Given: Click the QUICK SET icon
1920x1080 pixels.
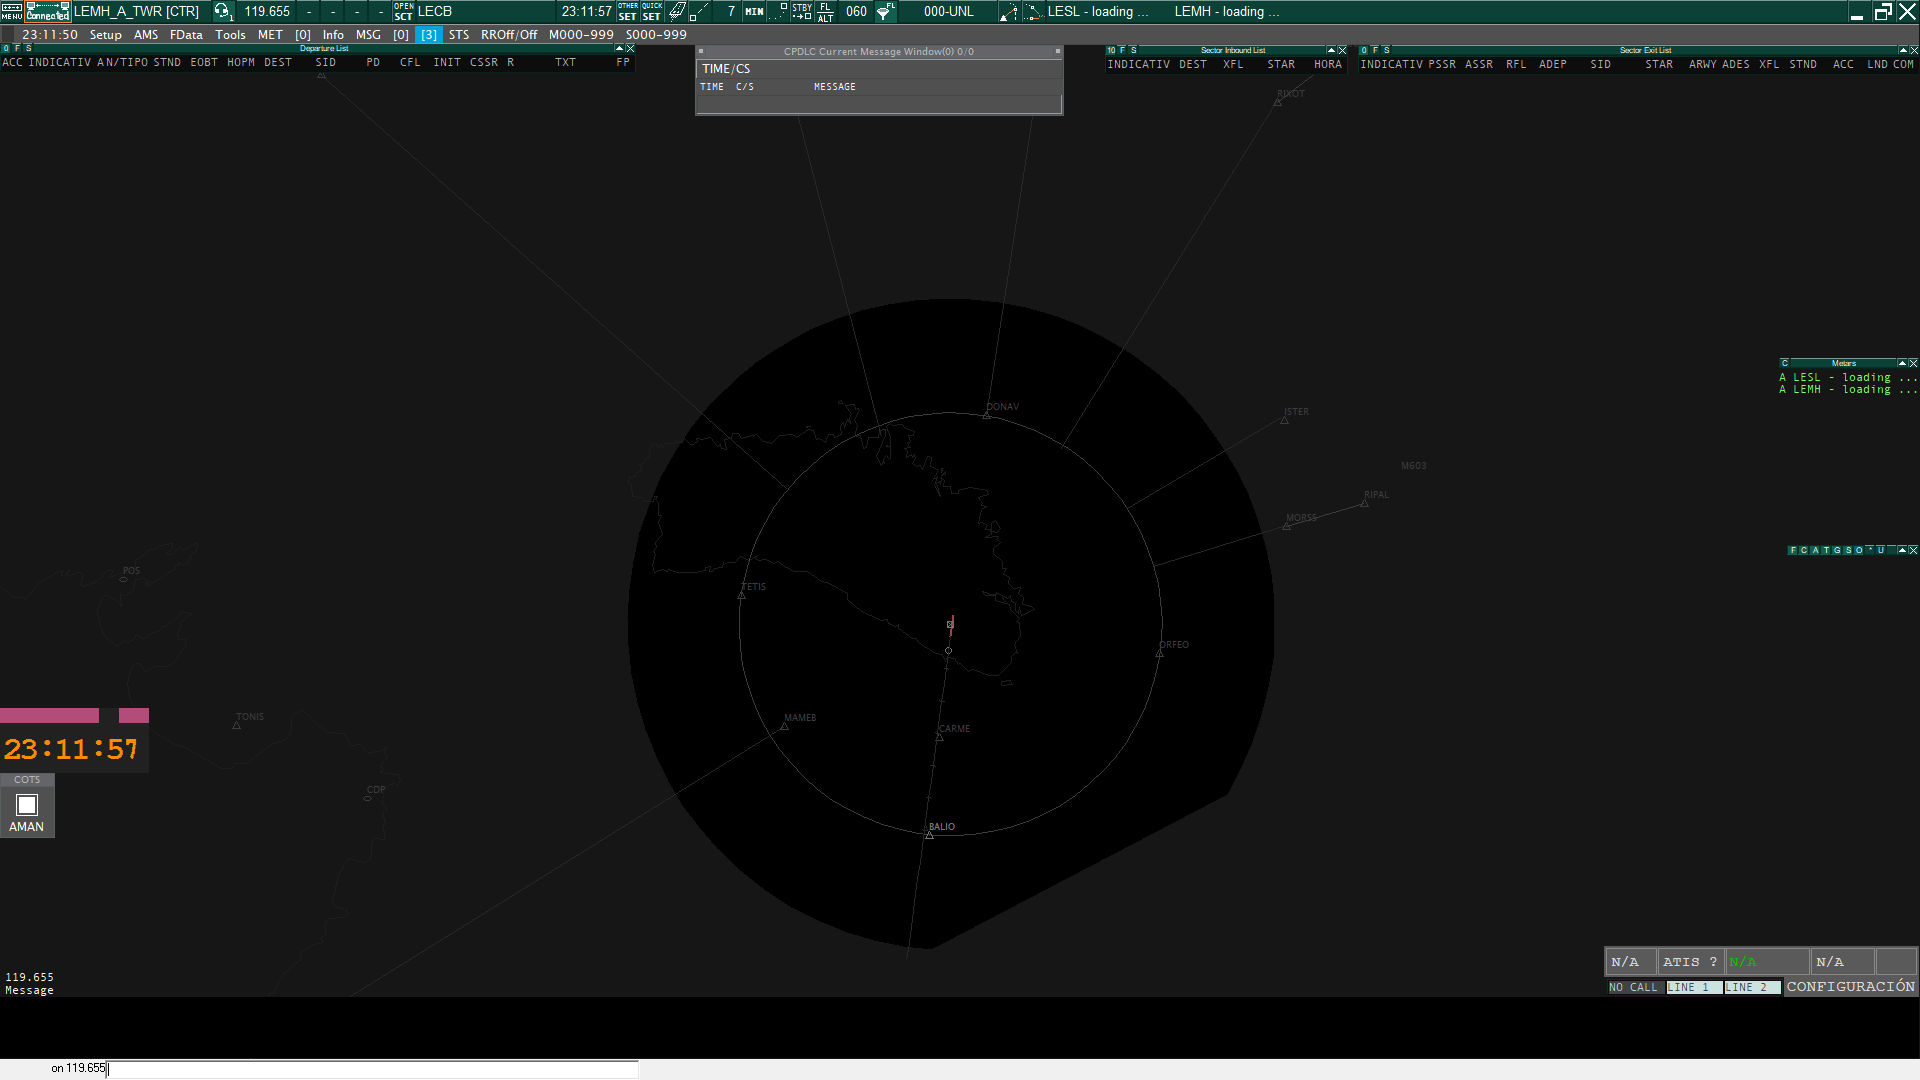Looking at the screenshot, I should click(x=652, y=12).
